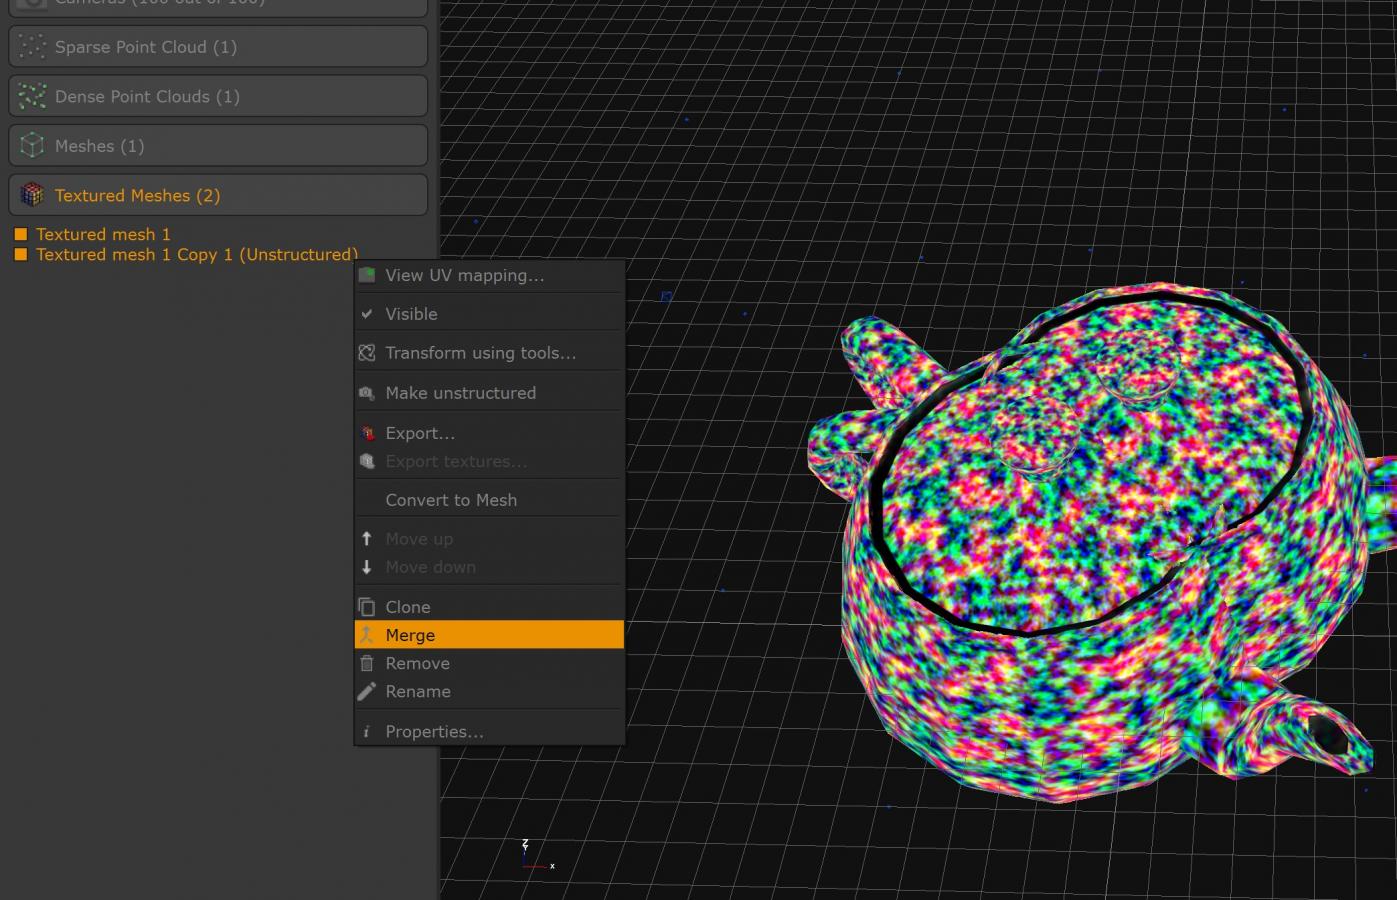Click the Make unstructured icon
Image resolution: width=1397 pixels, height=900 pixels.
pyautogui.click(x=367, y=393)
